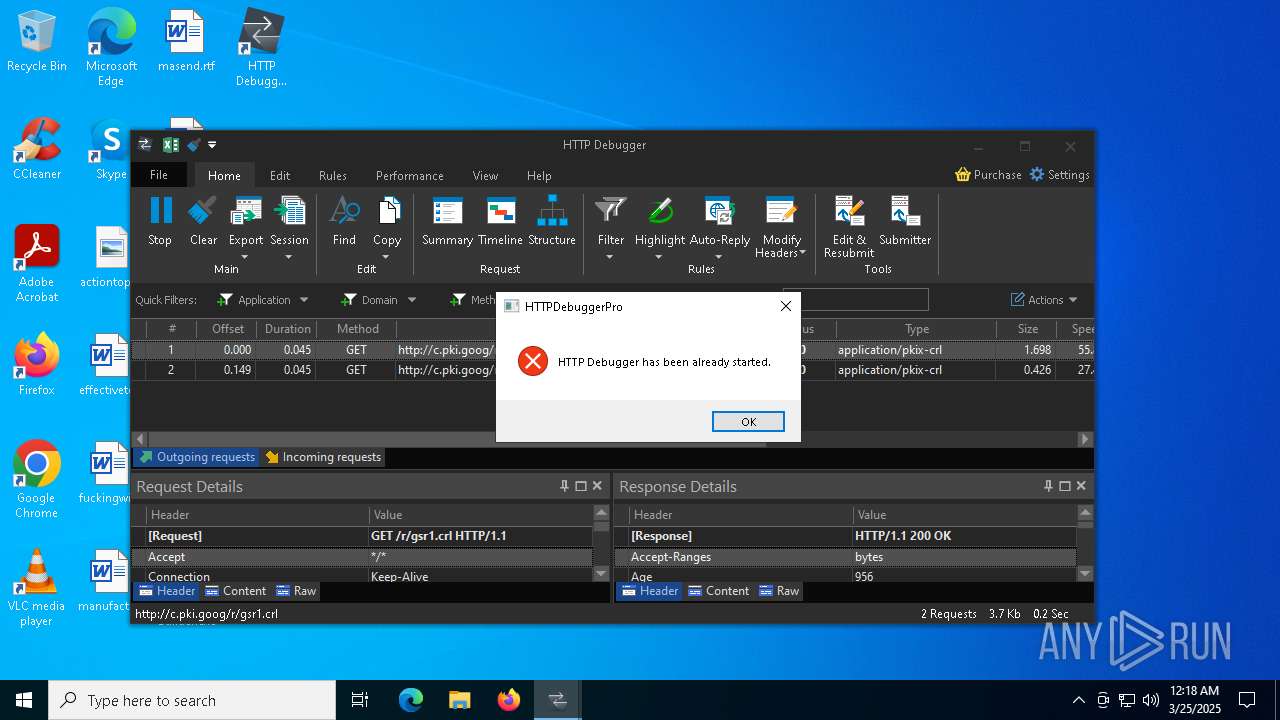
Task: Select the Incoming requests tab
Action: (x=323, y=457)
